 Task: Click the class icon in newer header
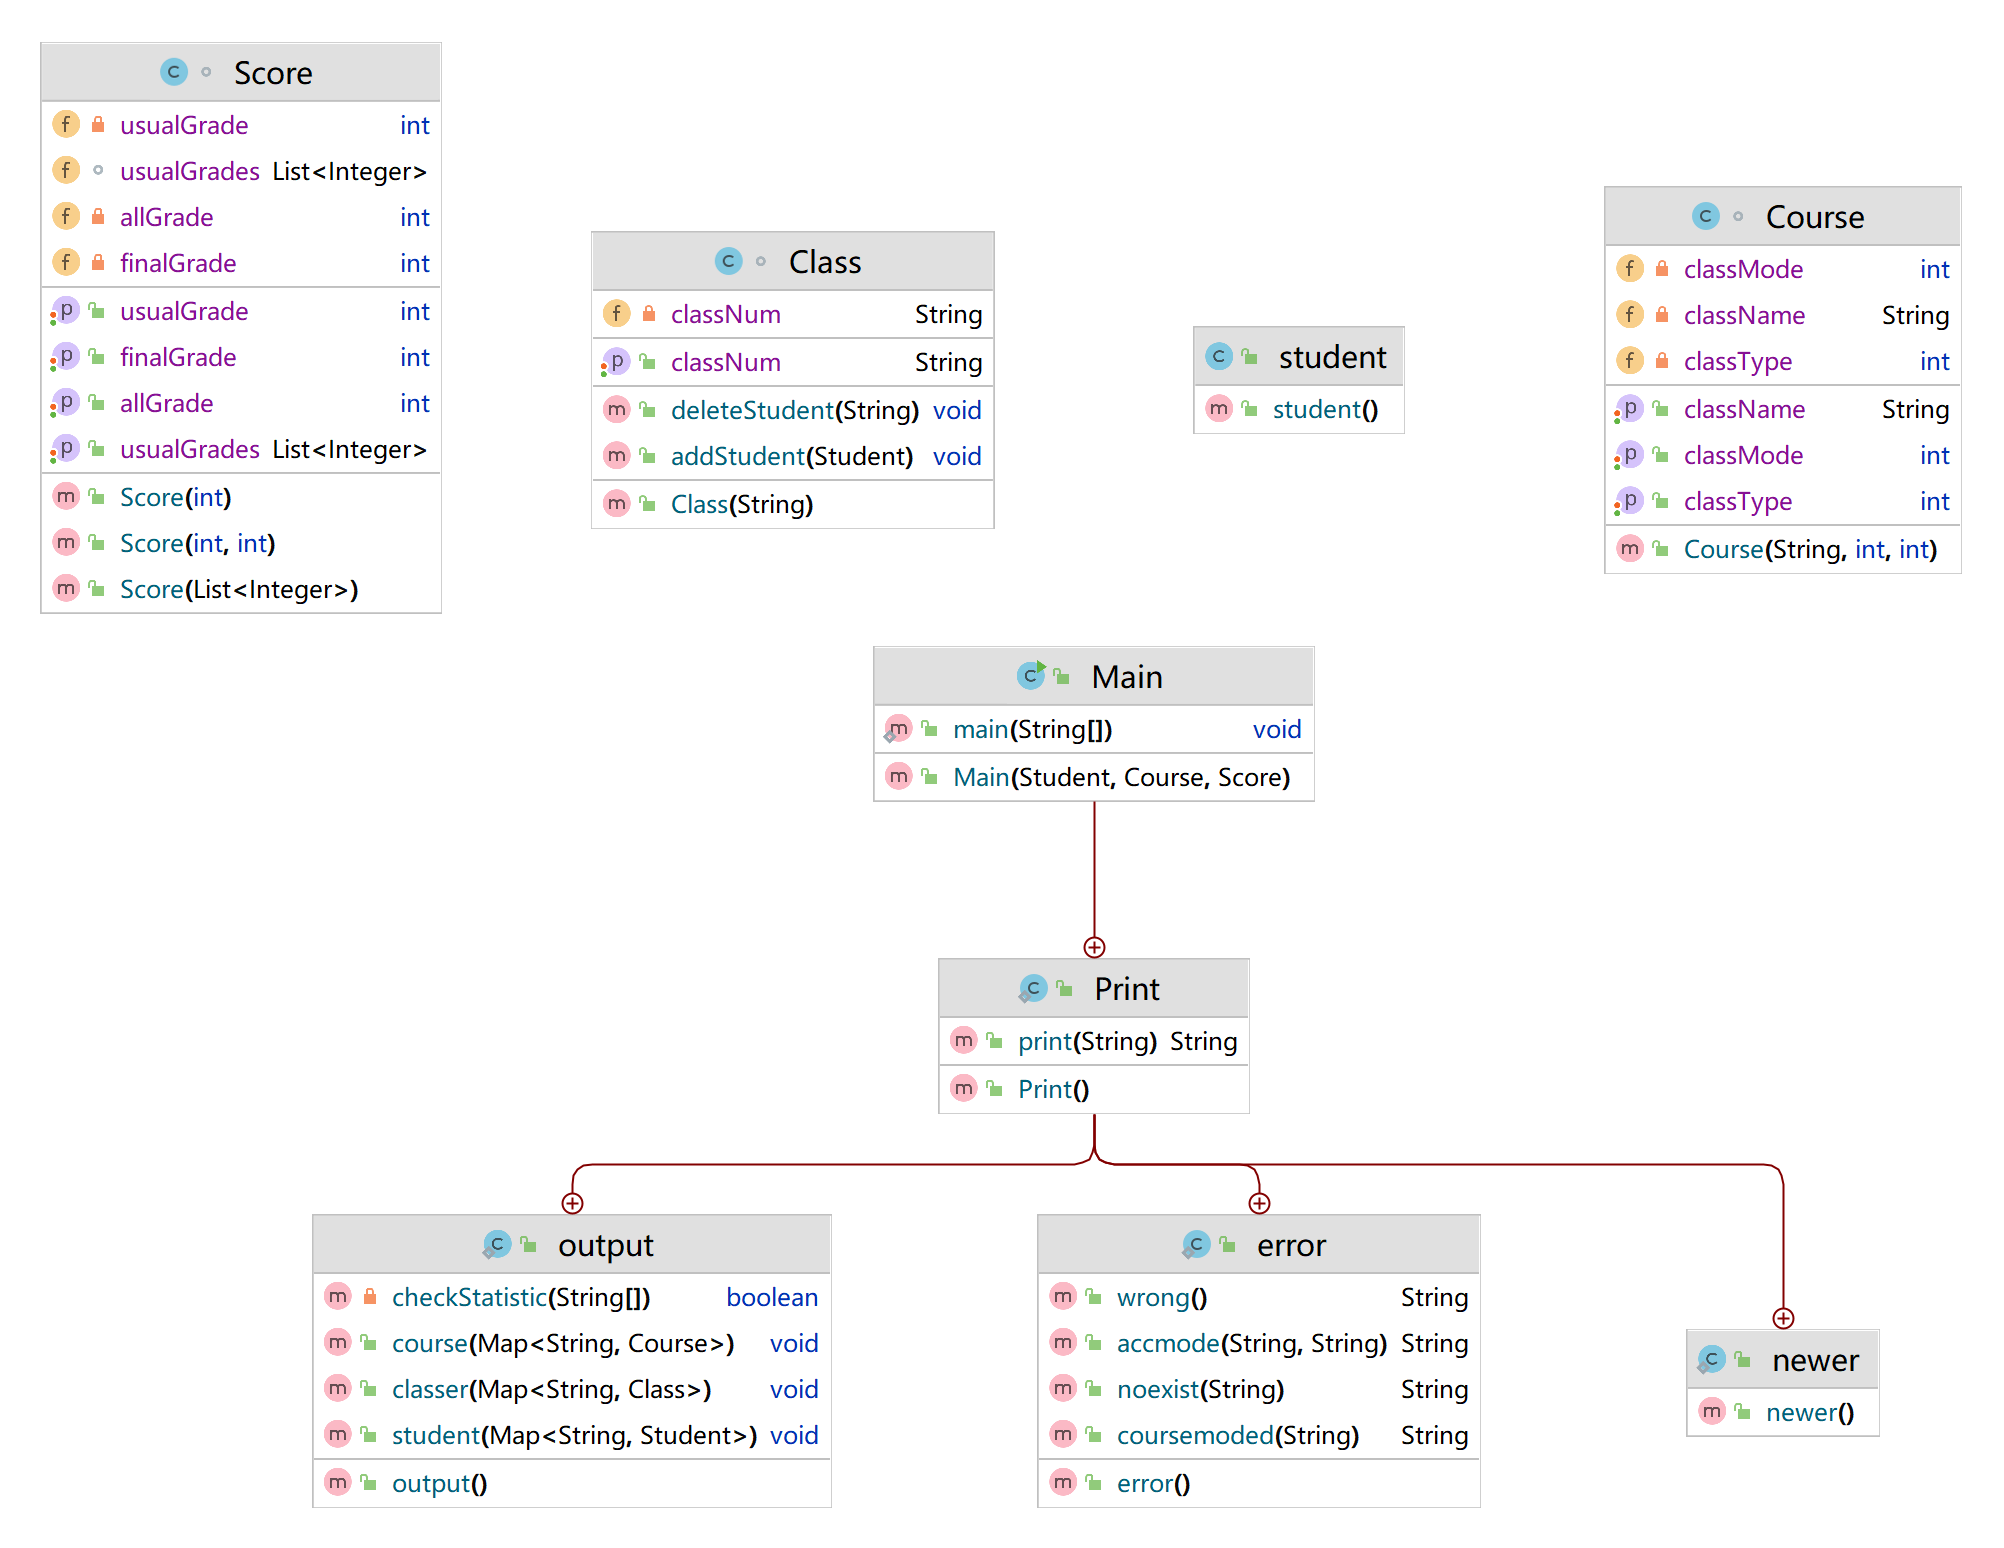click(x=1711, y=1360)
